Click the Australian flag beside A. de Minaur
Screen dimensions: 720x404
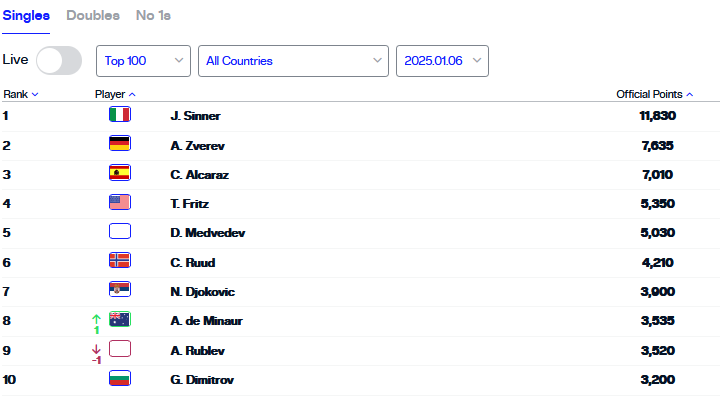(119, 320)
